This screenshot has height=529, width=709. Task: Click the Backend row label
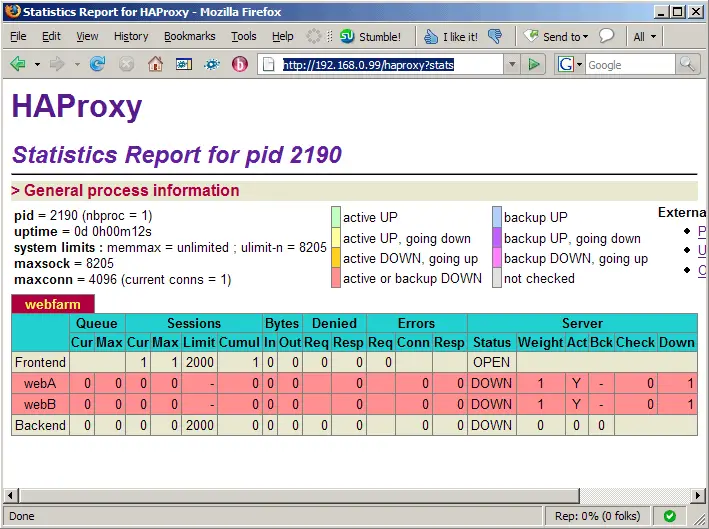tap(40, 425)
